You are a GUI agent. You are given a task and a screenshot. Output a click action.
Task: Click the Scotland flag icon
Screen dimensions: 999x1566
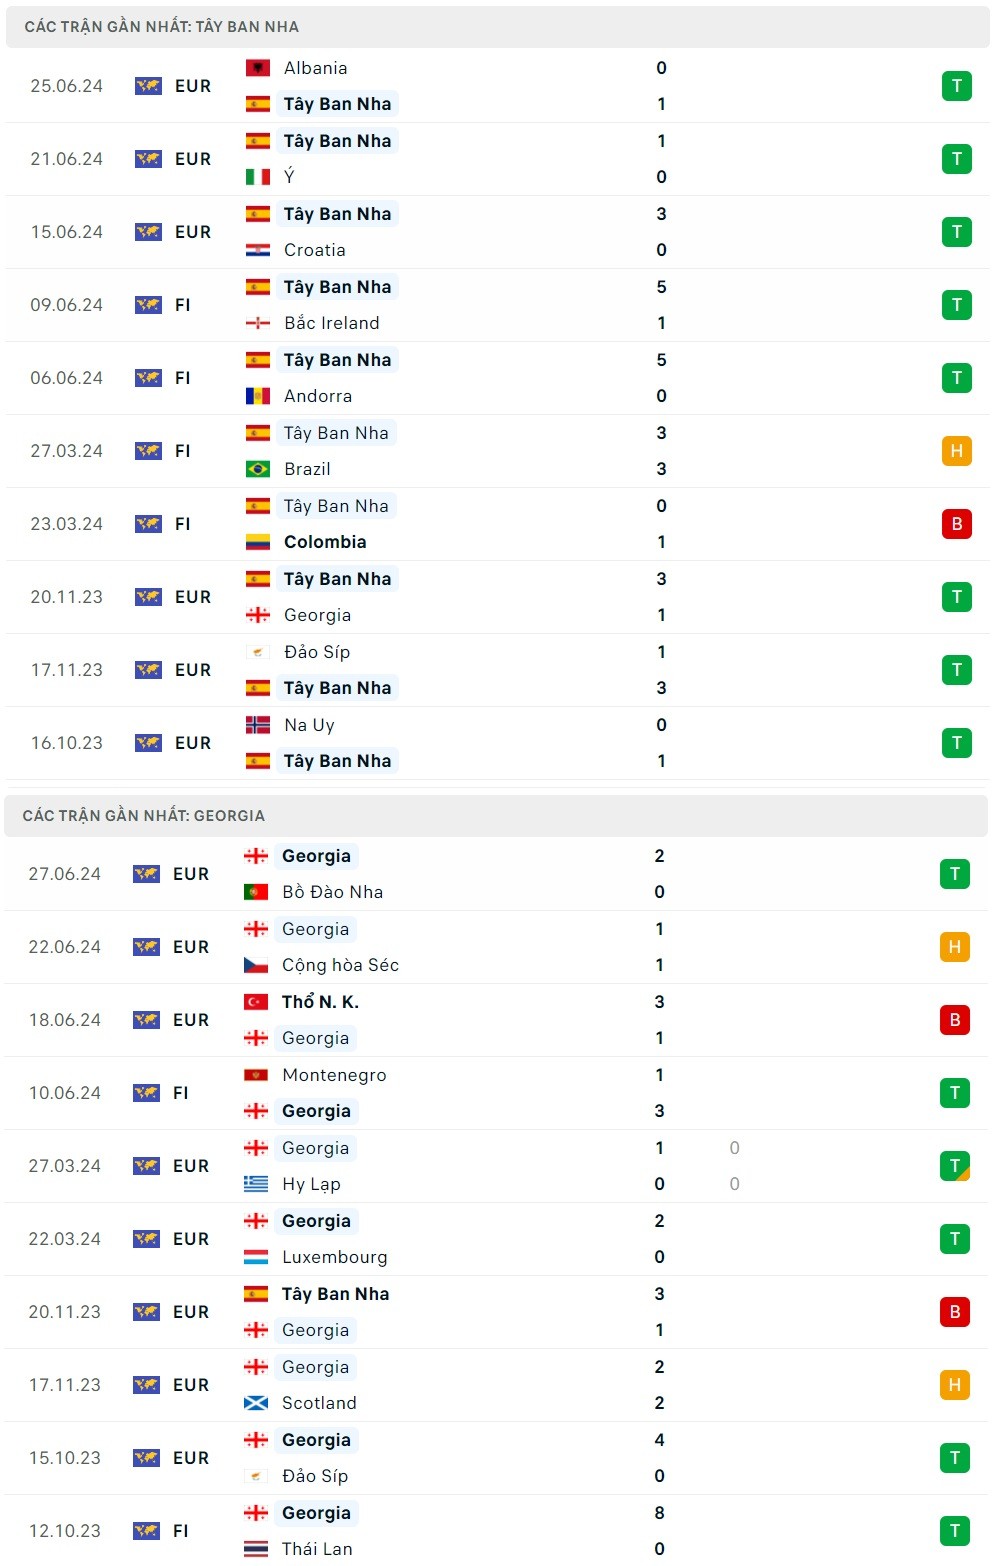(x=256, y=1403)
